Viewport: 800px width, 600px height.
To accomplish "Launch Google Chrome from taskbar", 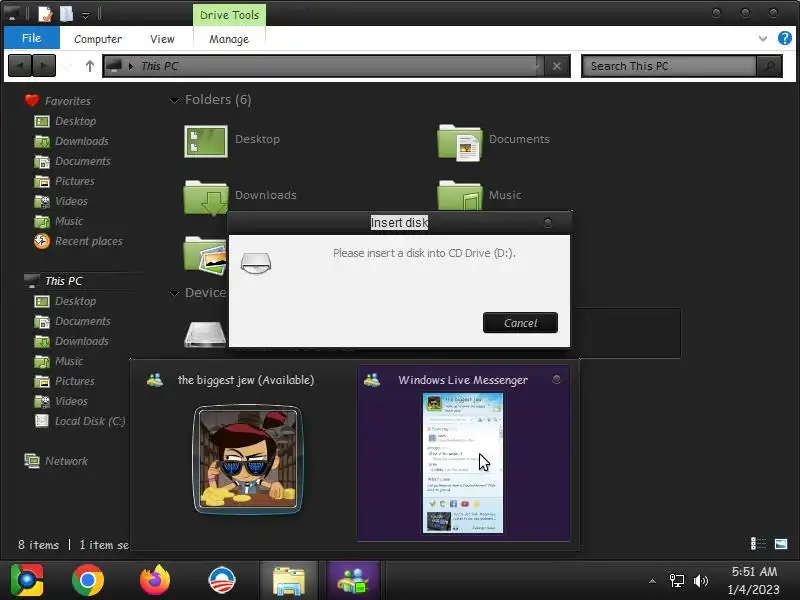I will (88, 580).
